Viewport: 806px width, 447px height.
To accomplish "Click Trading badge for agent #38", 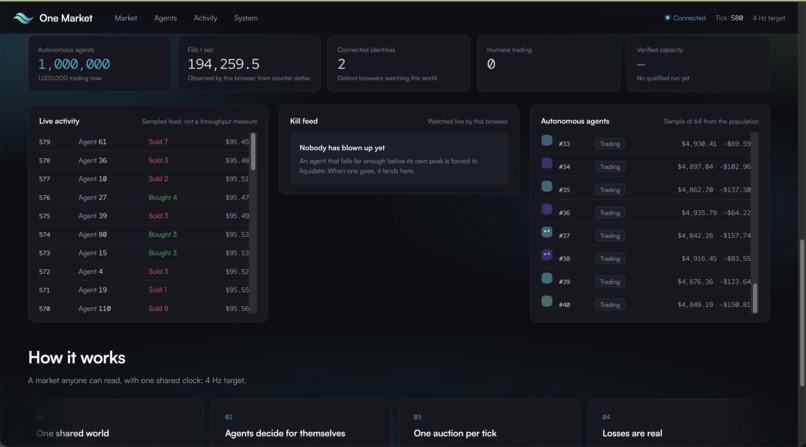I will pyautogui.click(x=610, y=258).
